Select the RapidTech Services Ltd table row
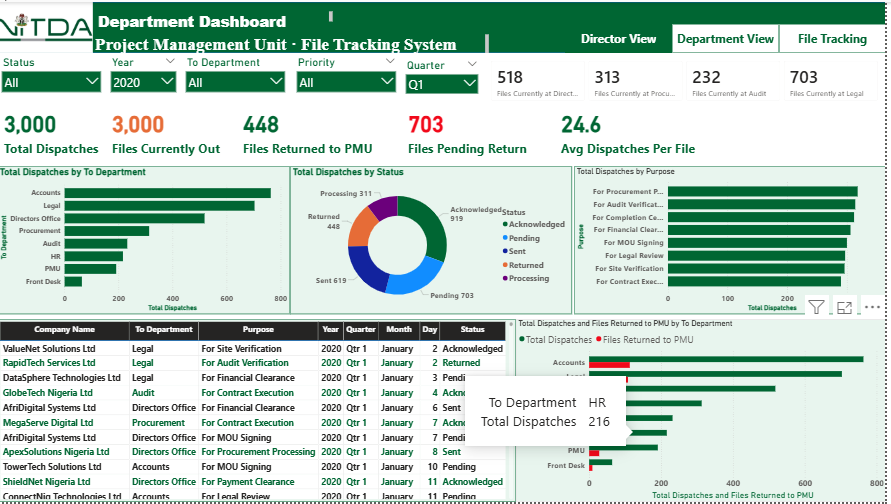Image resolution: width=891 pixels, height=504 pixels. tap(253, 363)
